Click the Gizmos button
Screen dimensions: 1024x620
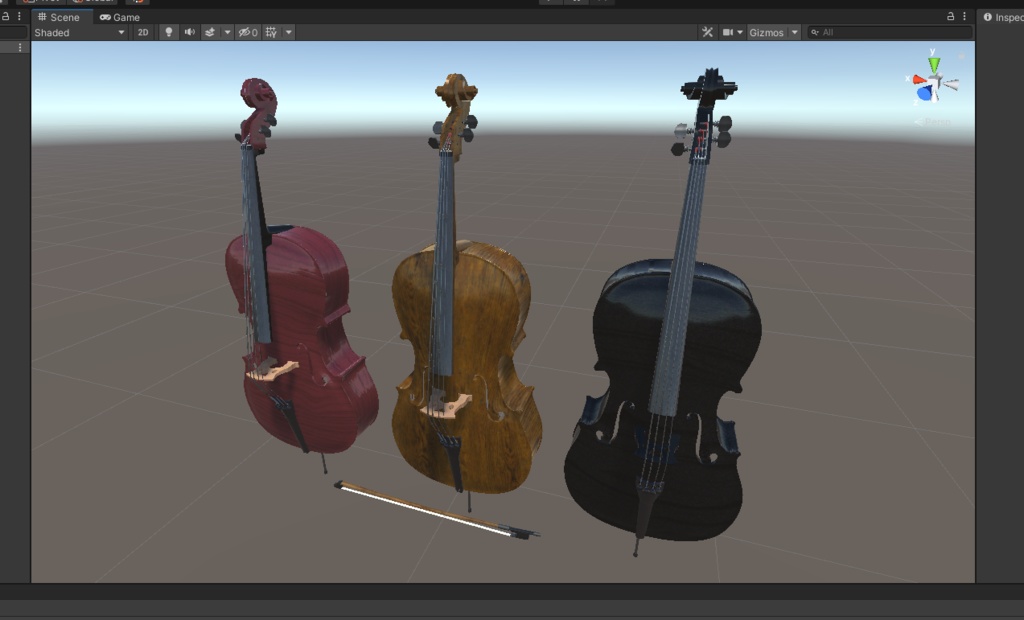[x=767, y=31]
